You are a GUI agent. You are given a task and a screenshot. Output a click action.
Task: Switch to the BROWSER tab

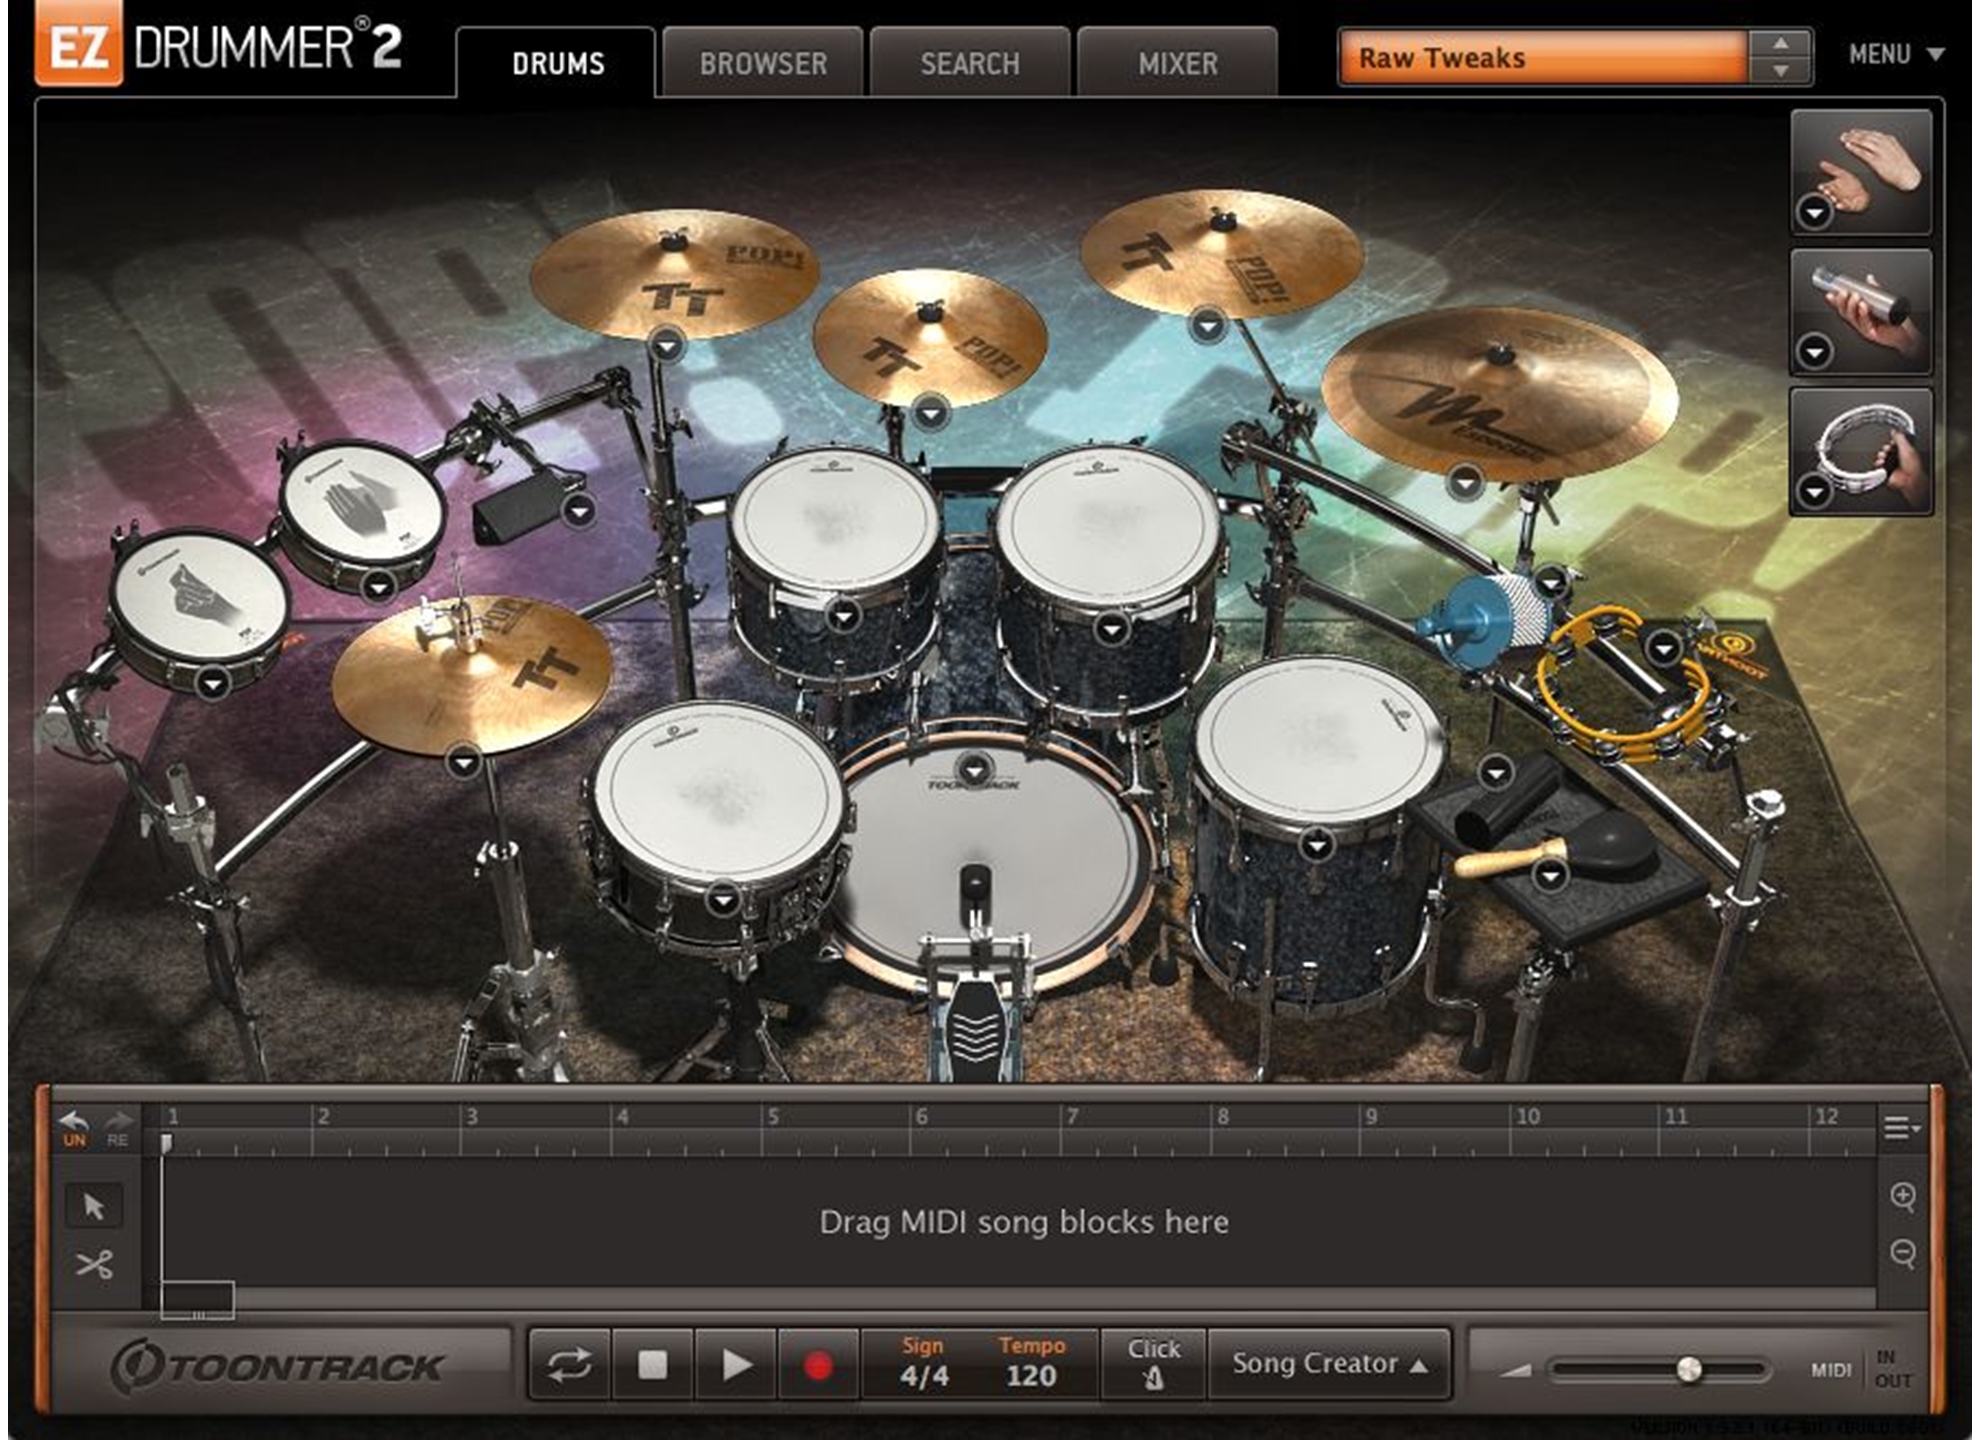coord(763,64)
